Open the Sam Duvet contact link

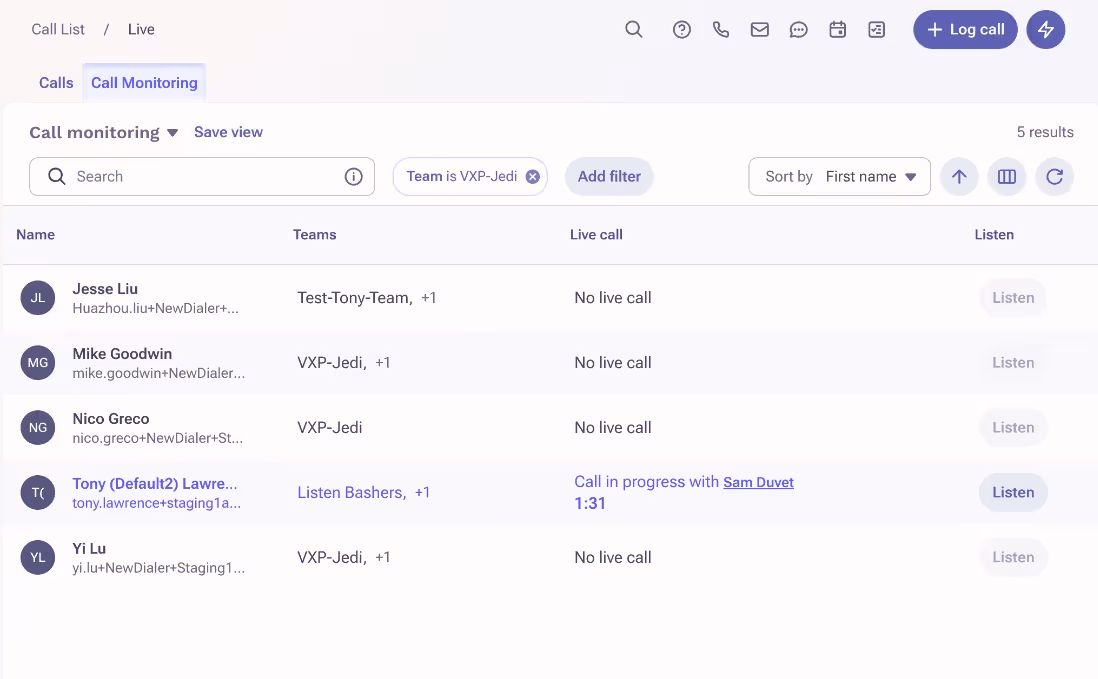tap(758, 482)
